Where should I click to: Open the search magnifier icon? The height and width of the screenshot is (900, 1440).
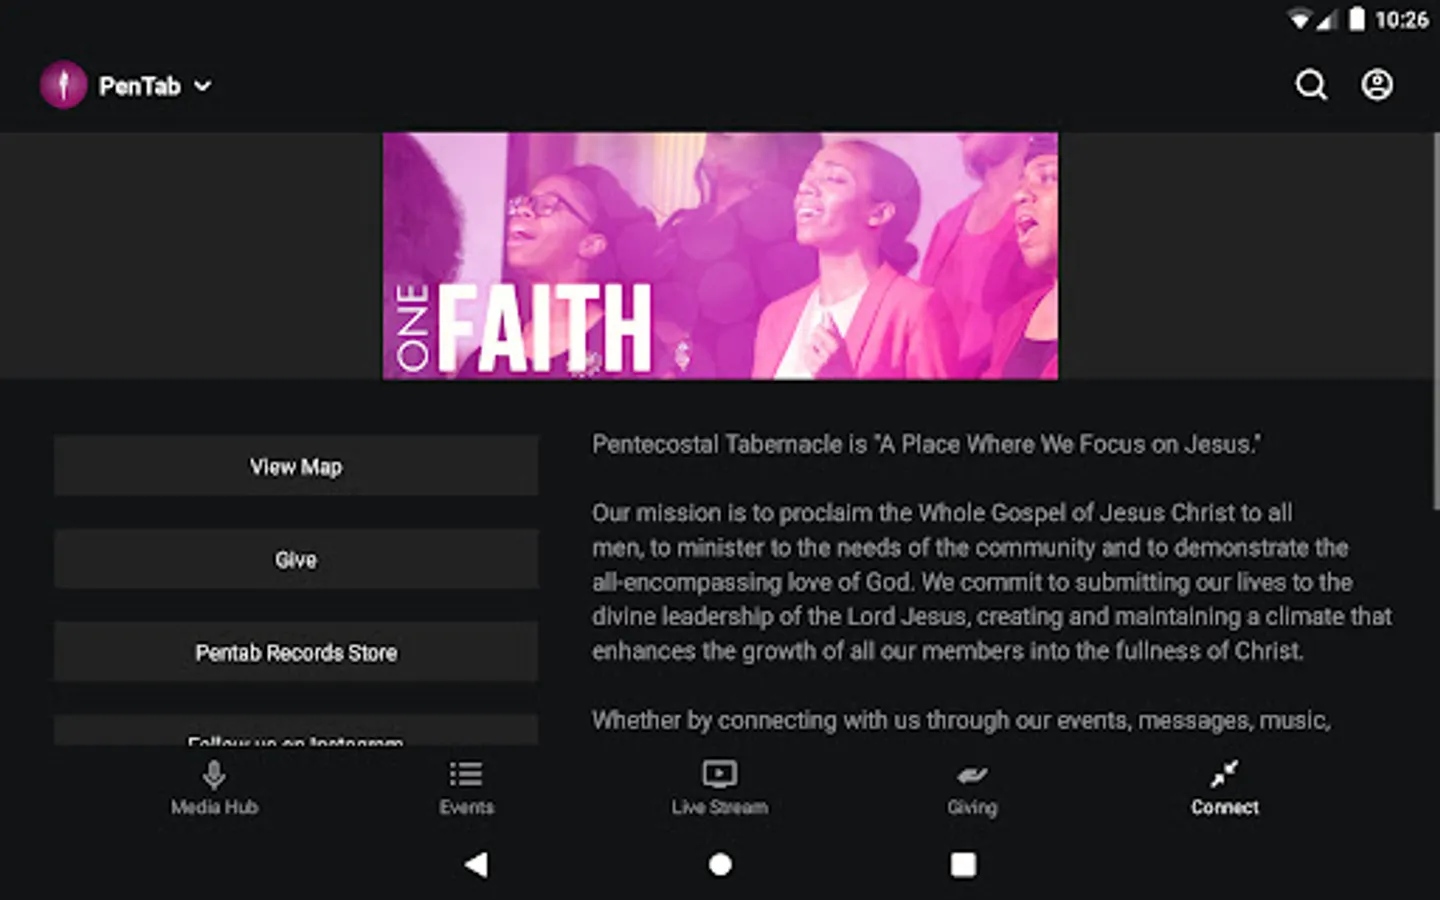pos(1311,85)
